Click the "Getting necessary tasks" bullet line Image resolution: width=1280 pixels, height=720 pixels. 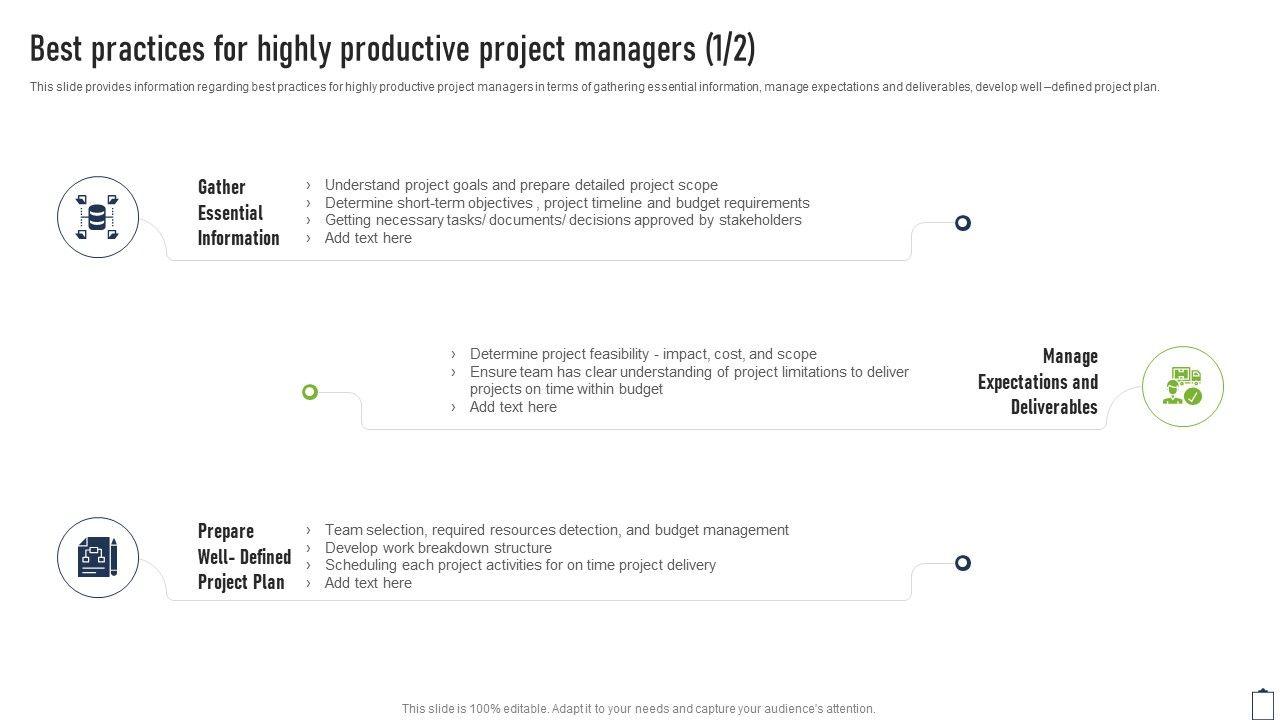point(563,220)
